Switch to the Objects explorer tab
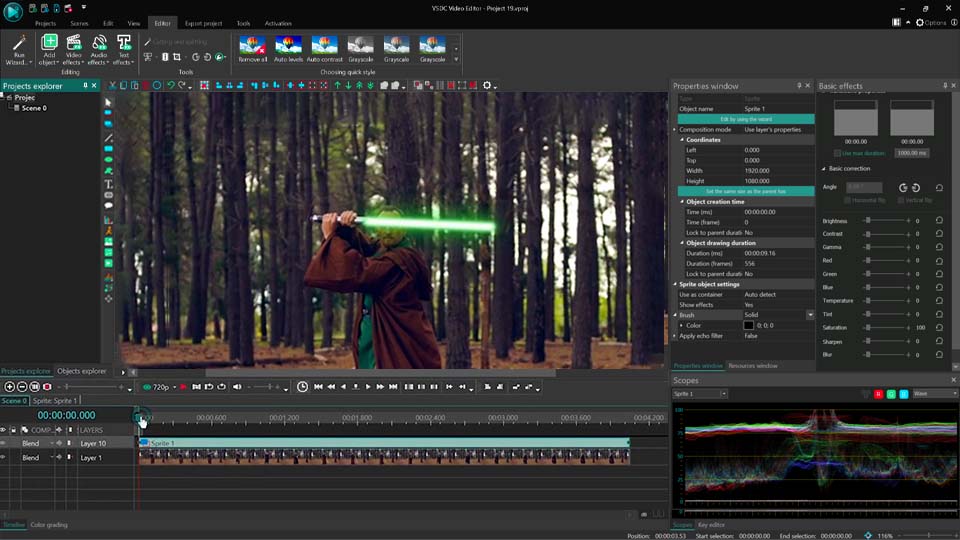Viewport: 960px width, 540px height. pos(81,371)
